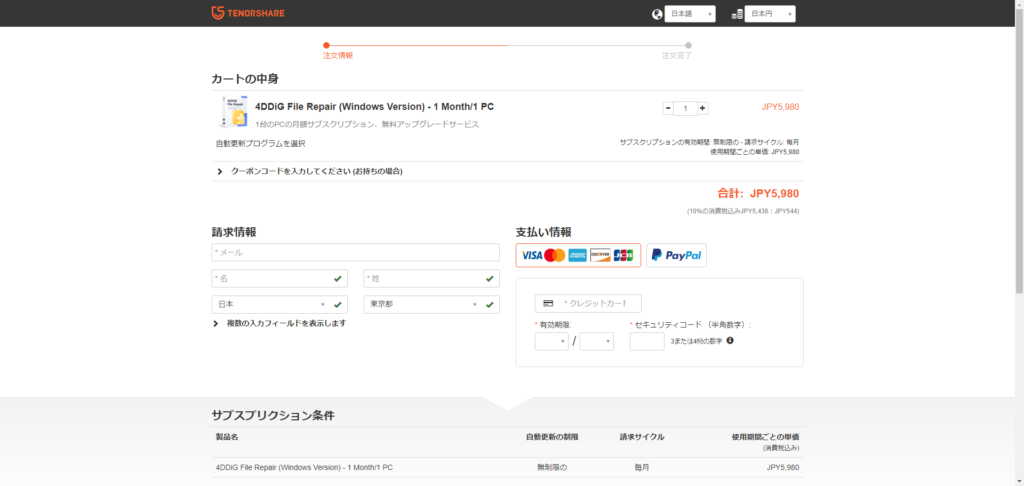
Task: Open the 日本 country dropdown
Action: tap(270, 304)
